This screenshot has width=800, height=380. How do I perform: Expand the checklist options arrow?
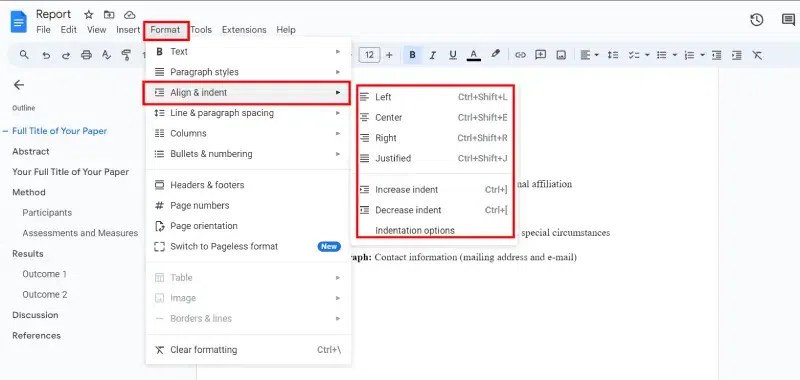coord(647,55)
